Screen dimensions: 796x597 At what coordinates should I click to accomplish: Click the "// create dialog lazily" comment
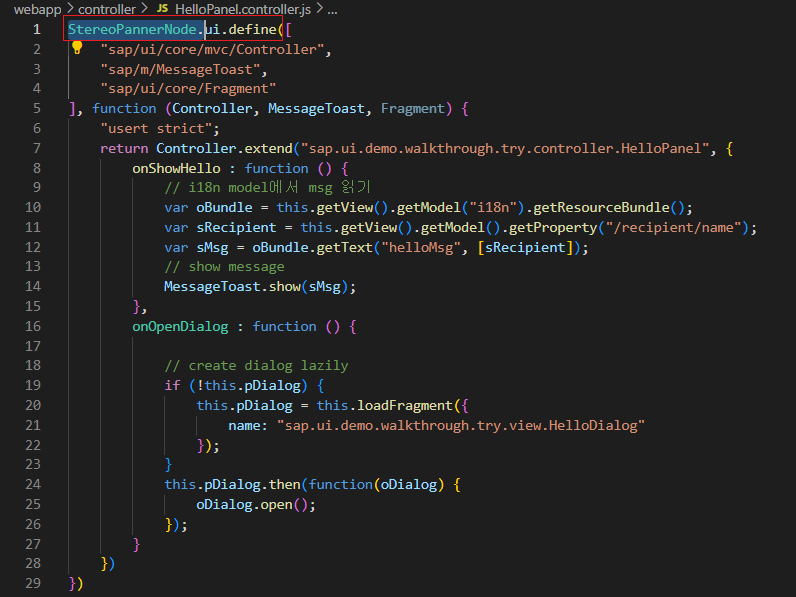(256, 366)
